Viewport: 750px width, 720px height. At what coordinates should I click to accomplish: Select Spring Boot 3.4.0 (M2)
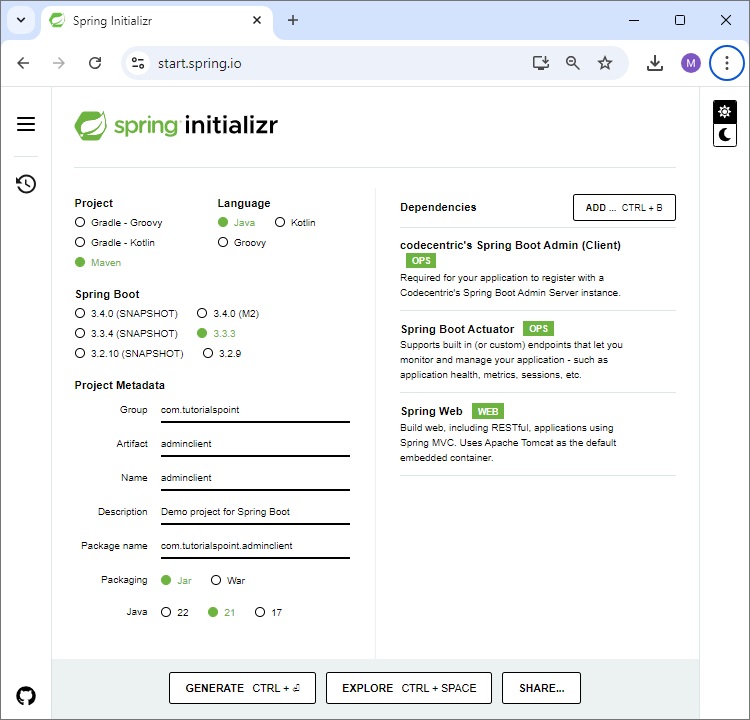[x=228, y=313]
